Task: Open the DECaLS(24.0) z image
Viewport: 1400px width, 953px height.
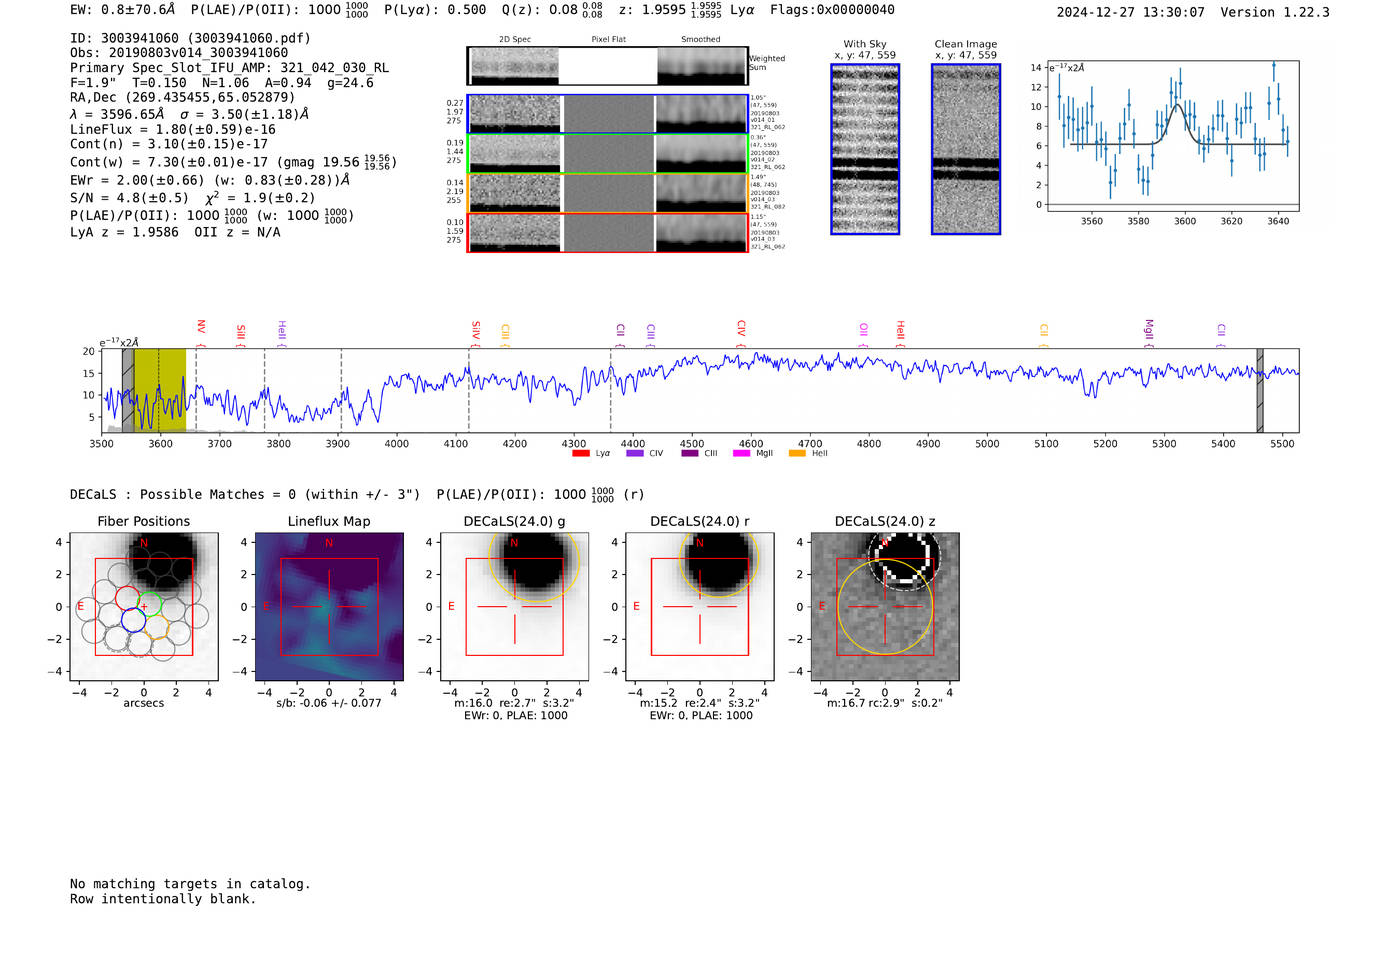Action: point(885,607)
